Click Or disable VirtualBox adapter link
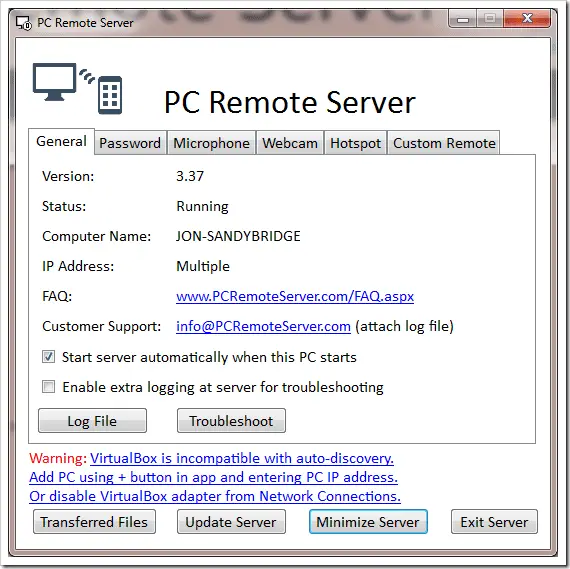This screenshot has width=570, height=569. tap(215, 496)
